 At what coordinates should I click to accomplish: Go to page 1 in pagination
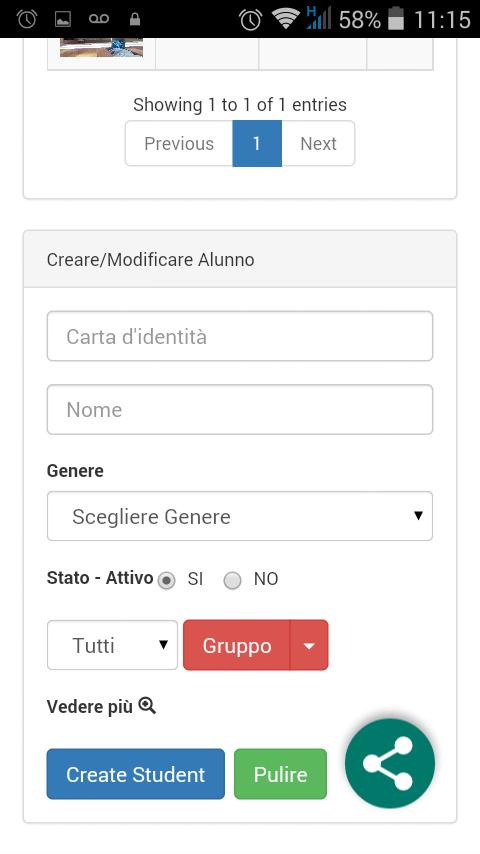click(257, 143)
